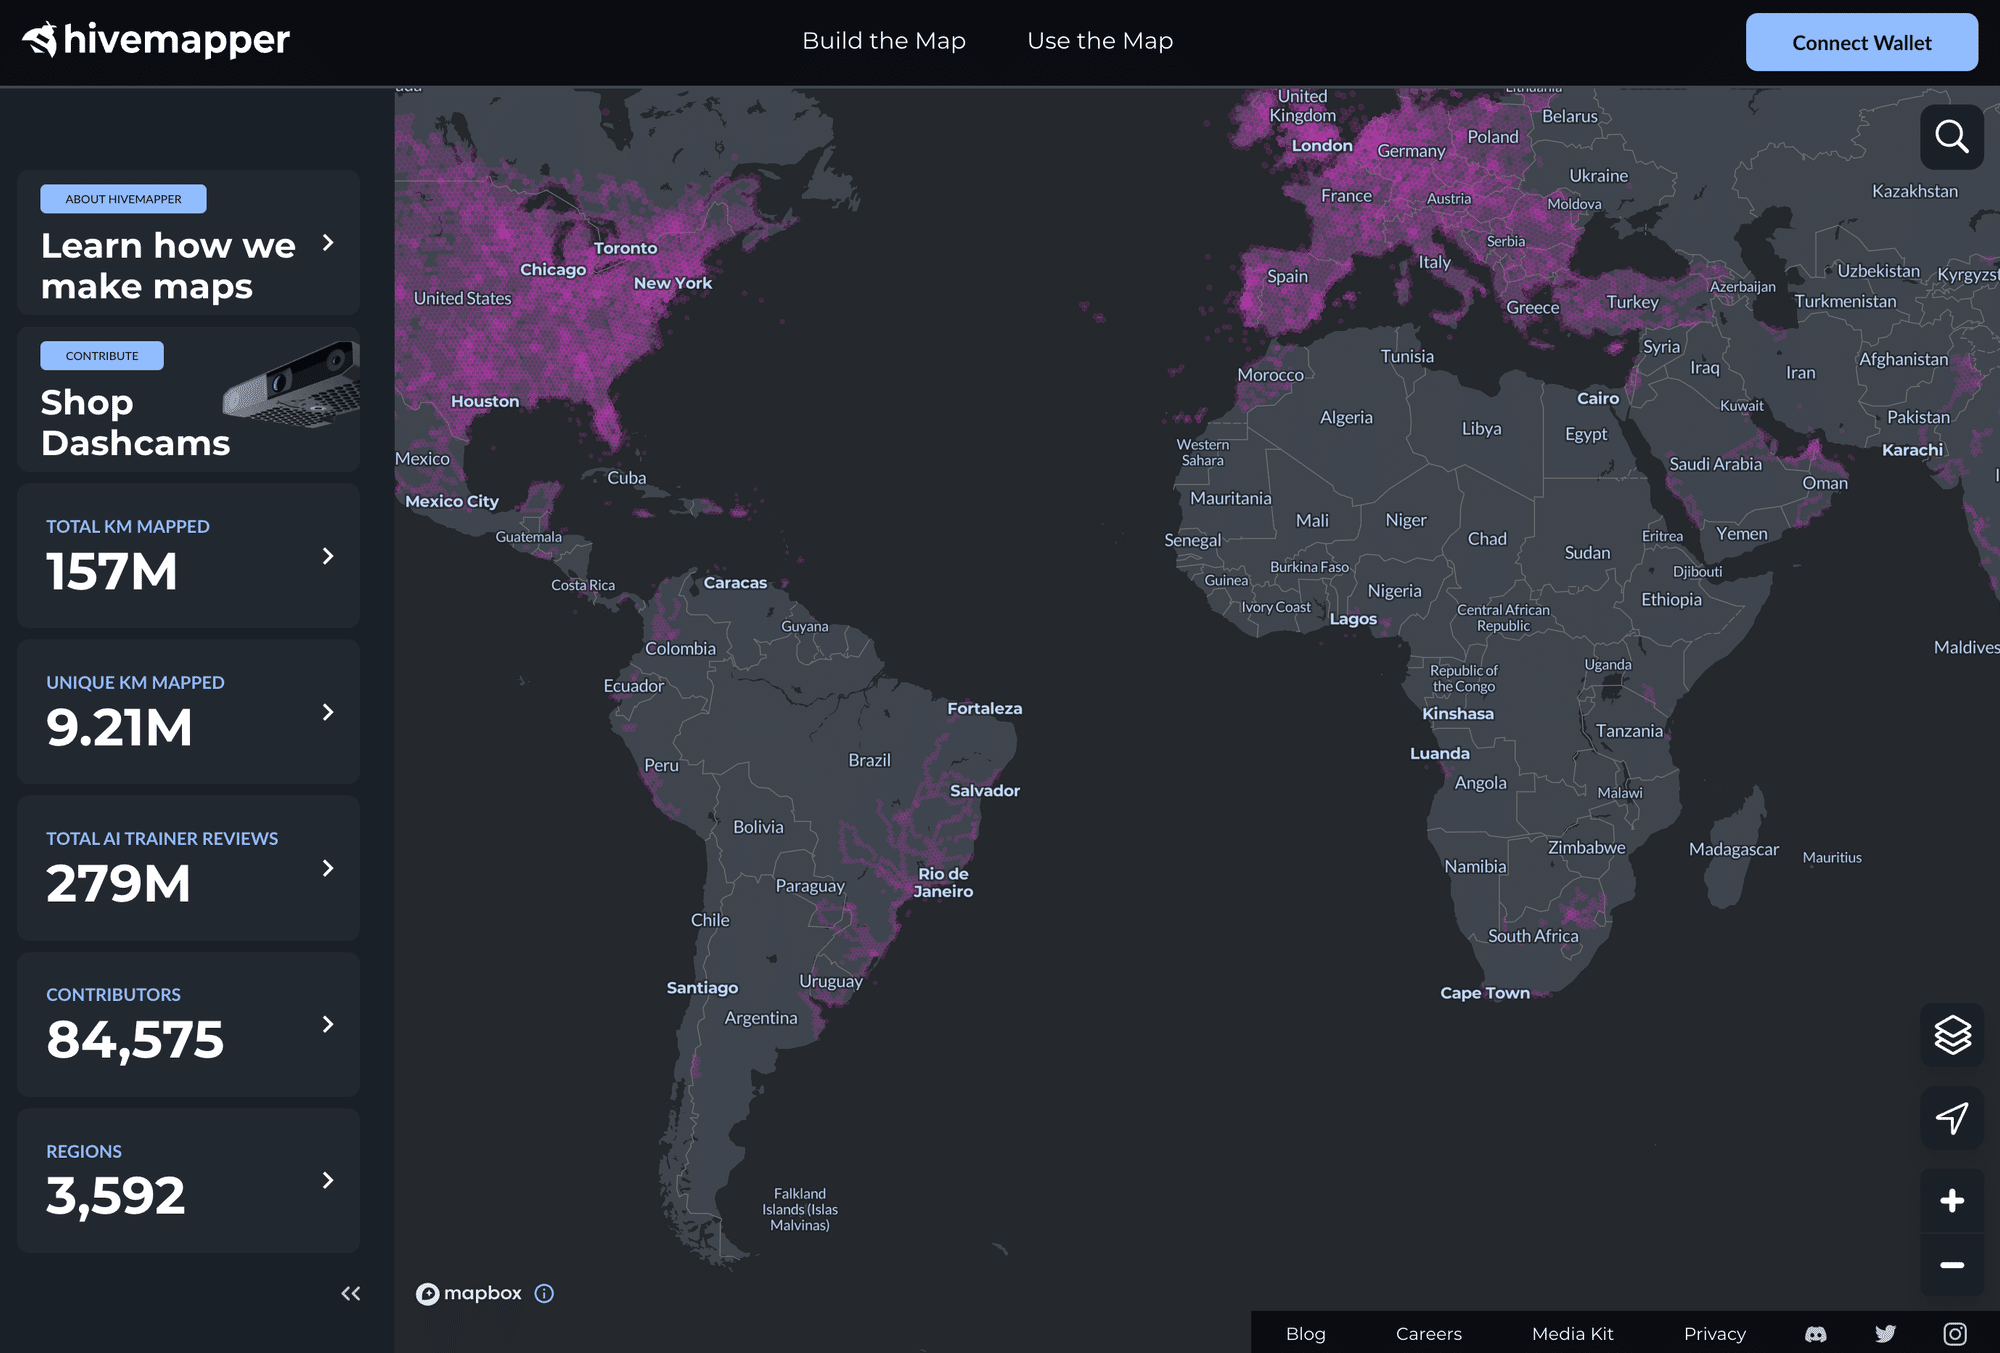Open the Instagram link icon
The width and height of the screenshot is (2000, 1353).
(x=1955, y=1334)
